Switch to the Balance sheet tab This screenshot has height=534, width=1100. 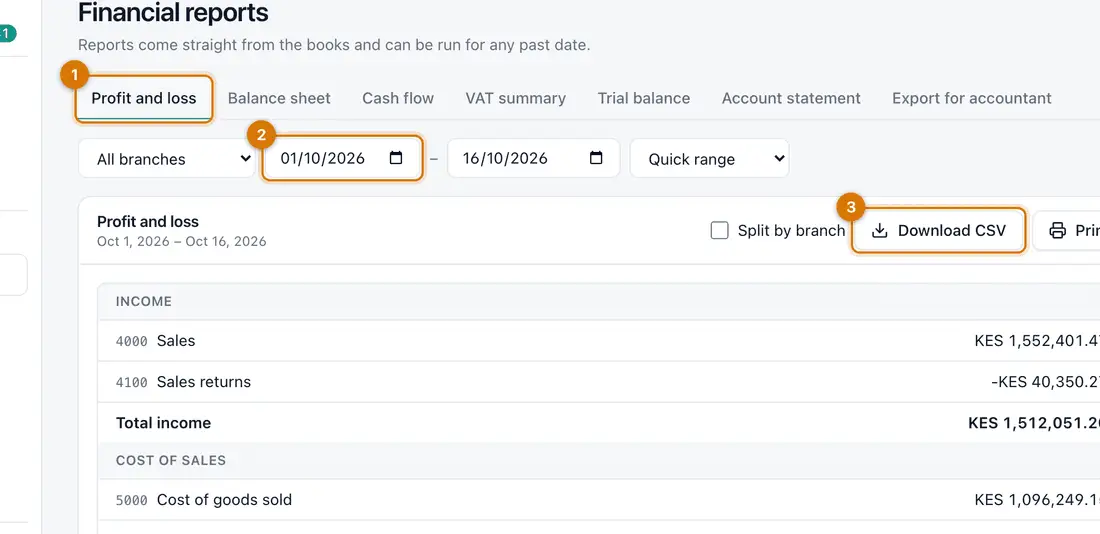pos(279,98)
